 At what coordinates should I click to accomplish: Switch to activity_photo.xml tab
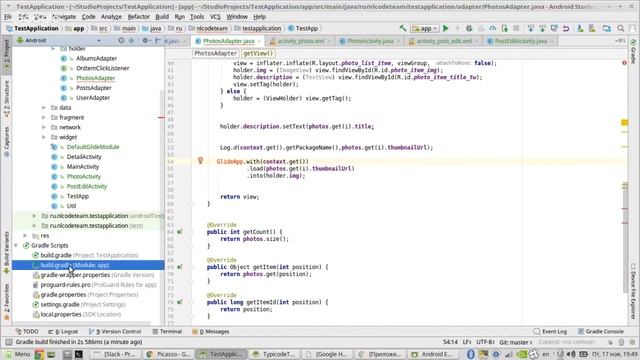tap(300, 41)
